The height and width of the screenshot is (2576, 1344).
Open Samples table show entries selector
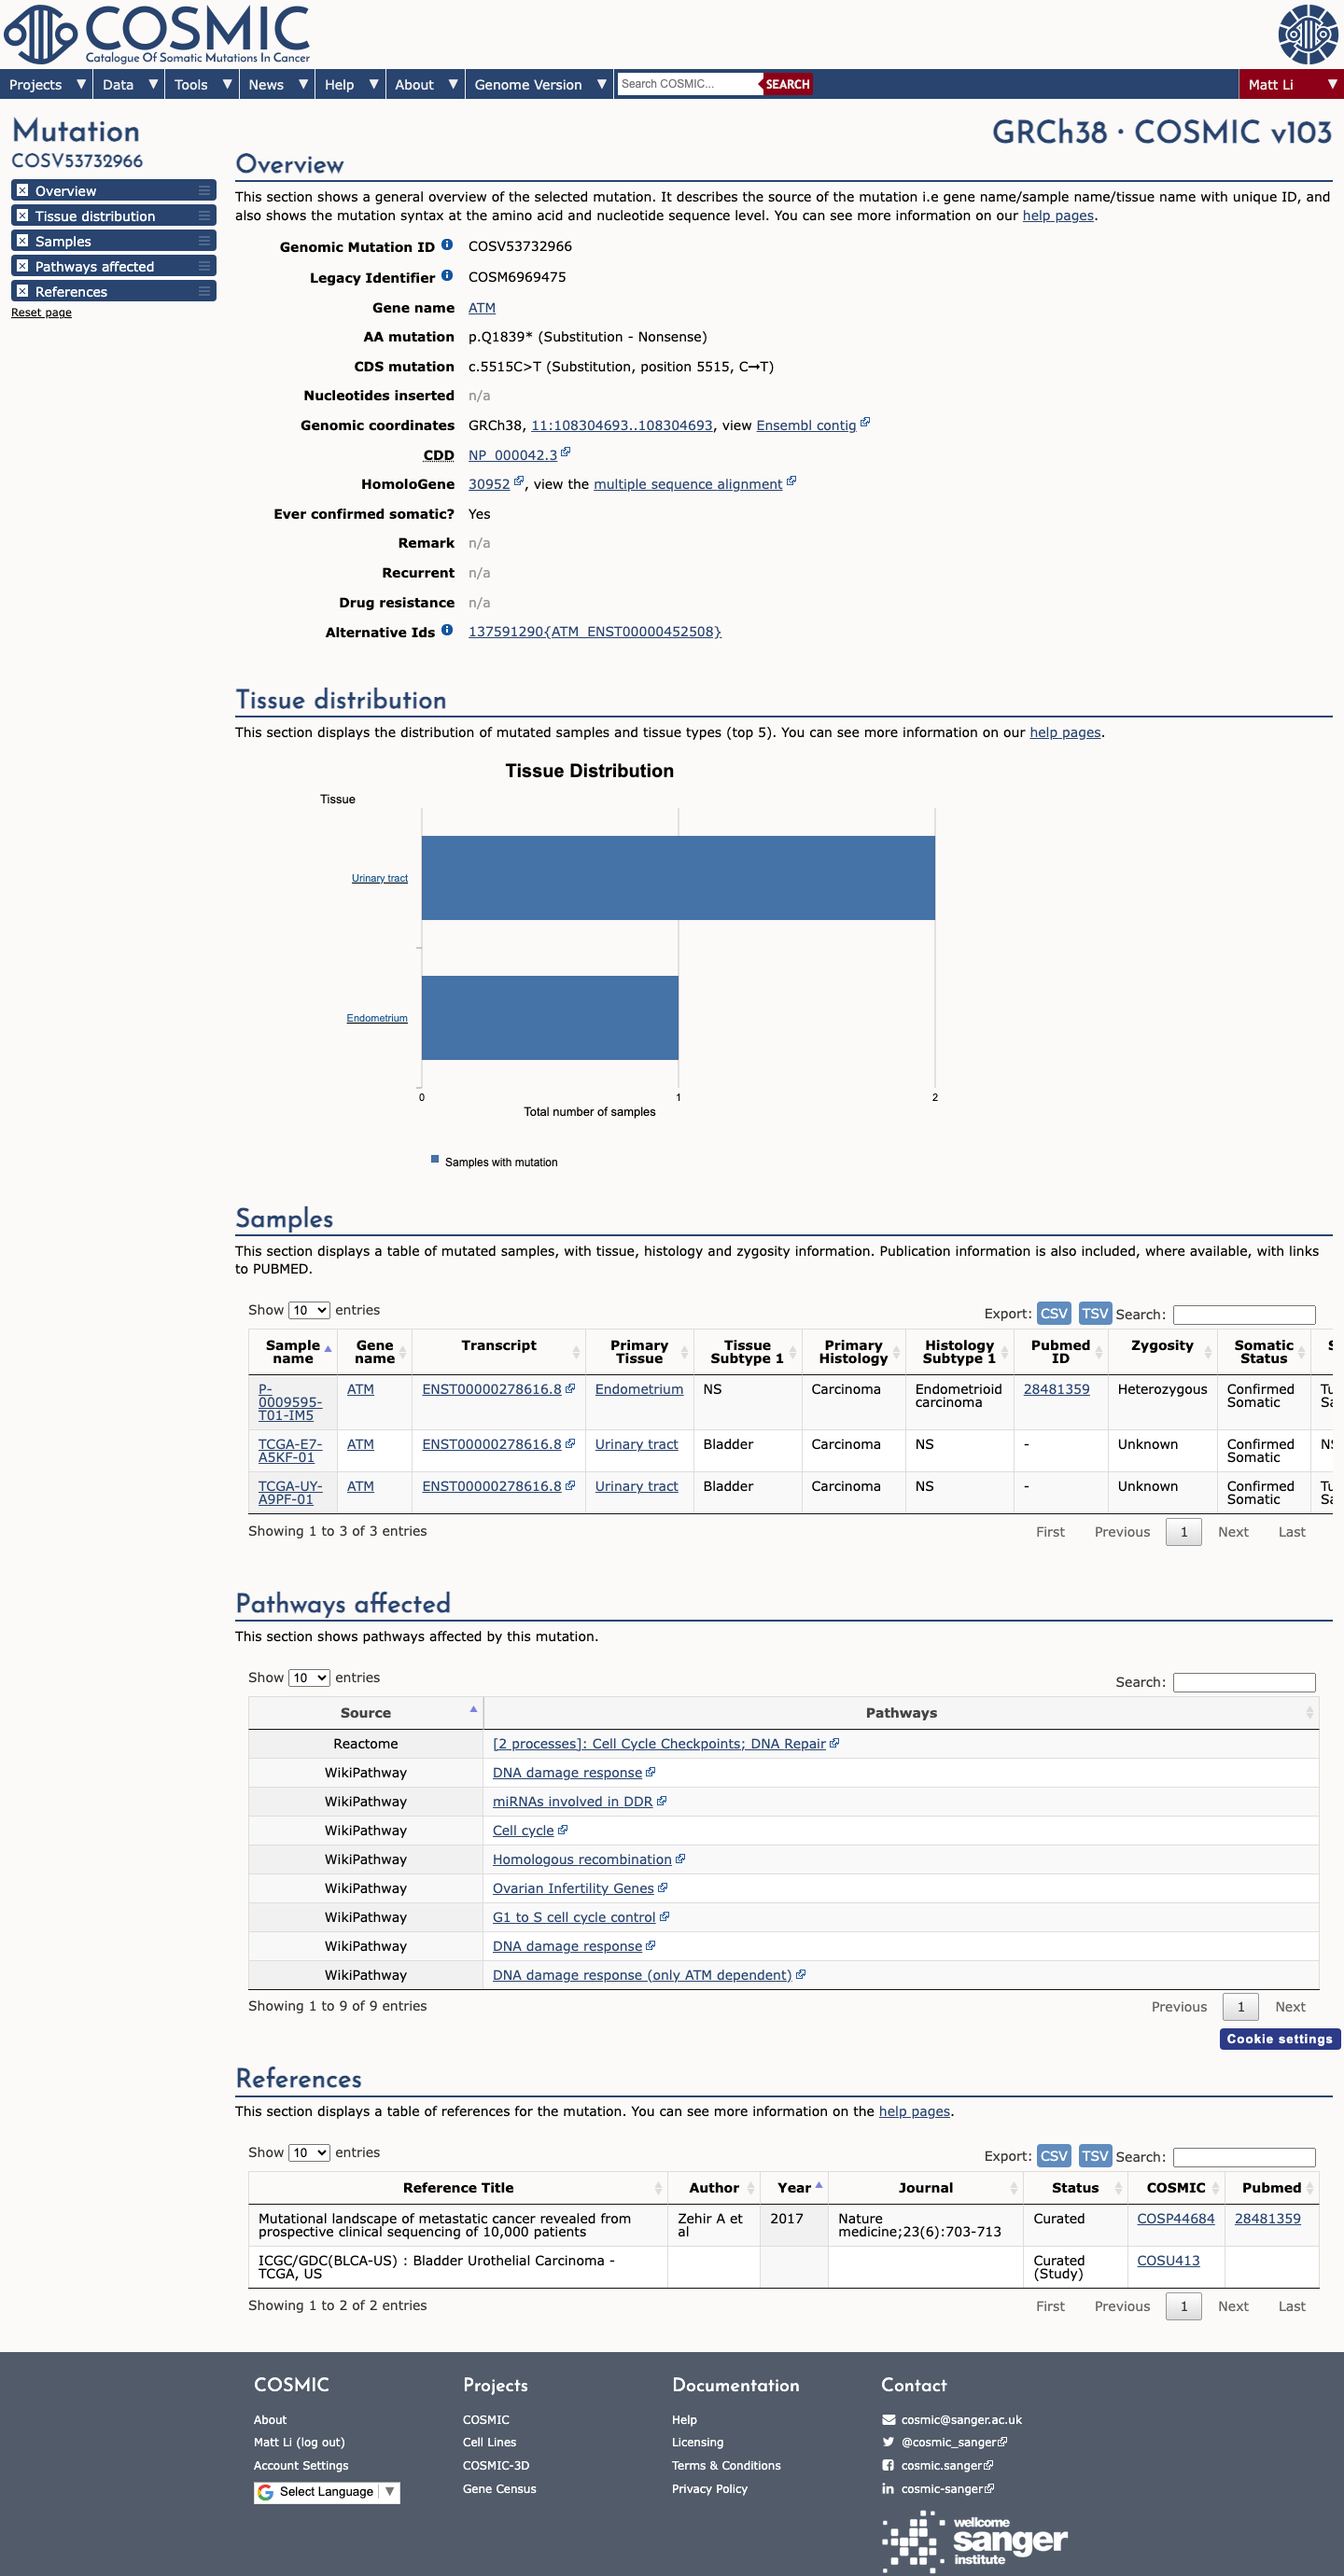pyautogui.click(x=309, y=1310)
